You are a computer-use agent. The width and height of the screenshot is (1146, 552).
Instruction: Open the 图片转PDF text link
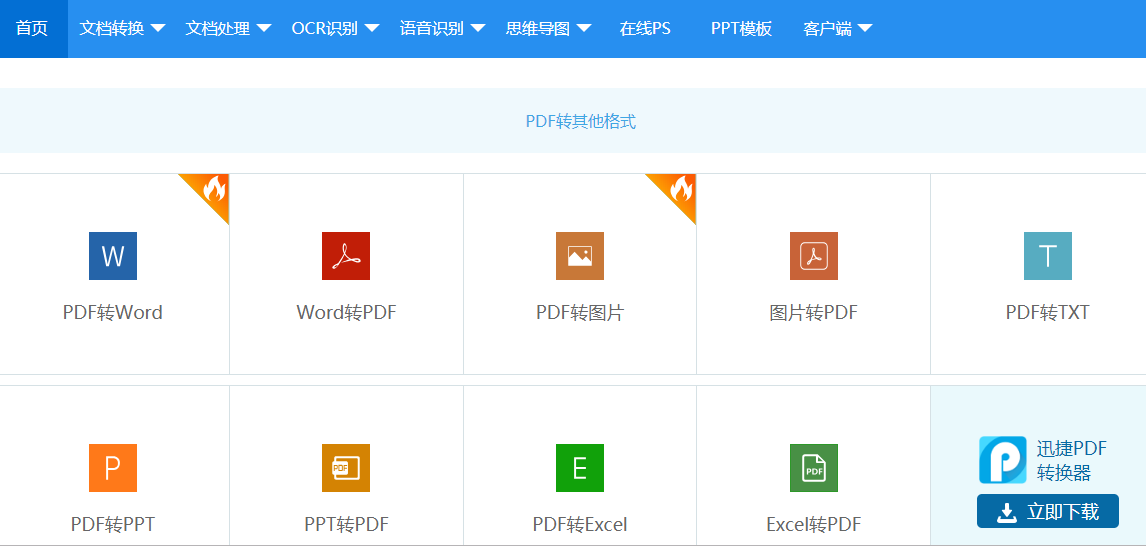813,313
